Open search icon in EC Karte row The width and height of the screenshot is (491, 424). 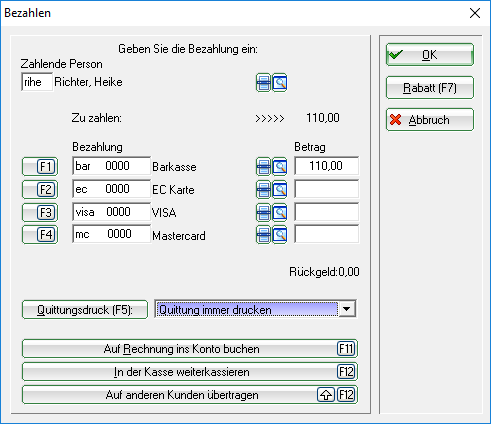[x=280, y=189]
